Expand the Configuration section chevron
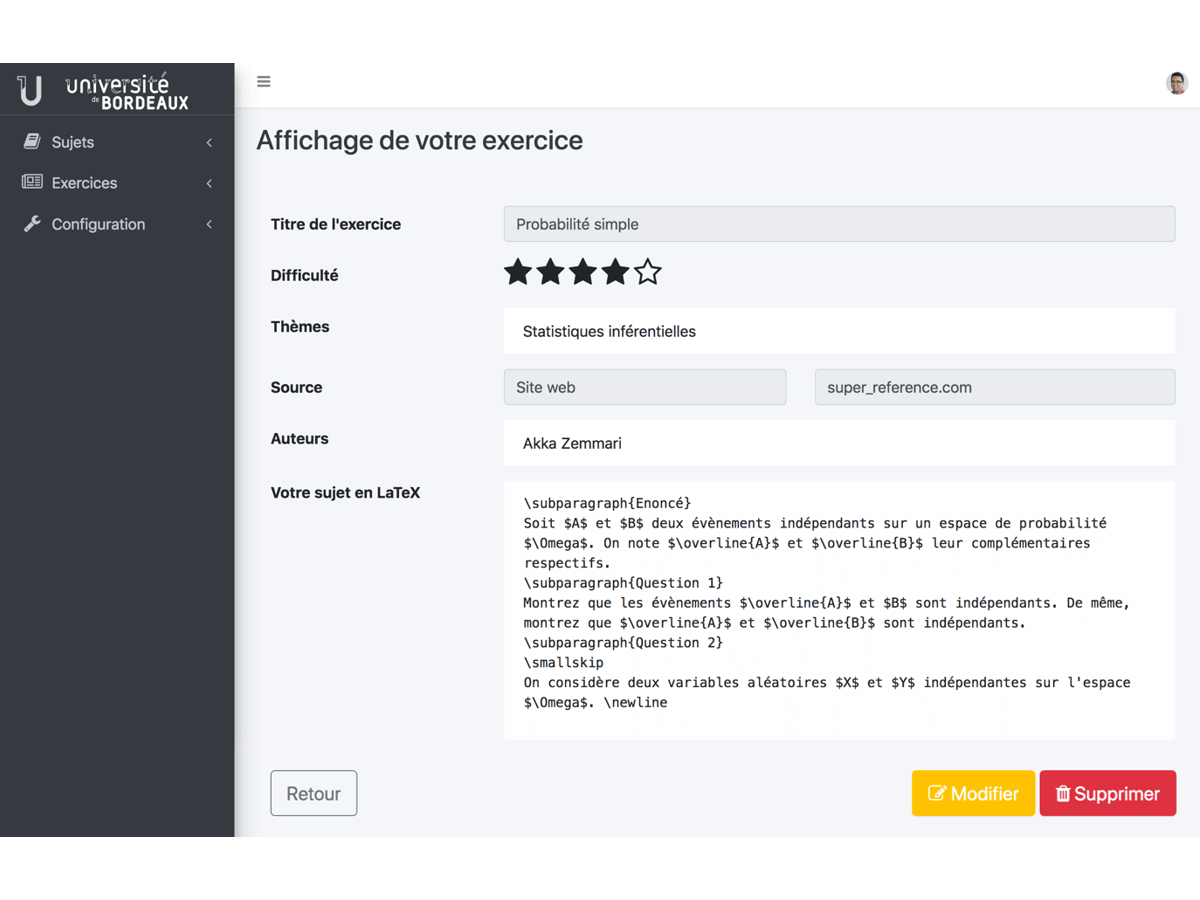Viewport: 1200px width, 900px height. [x=209, y=224]
